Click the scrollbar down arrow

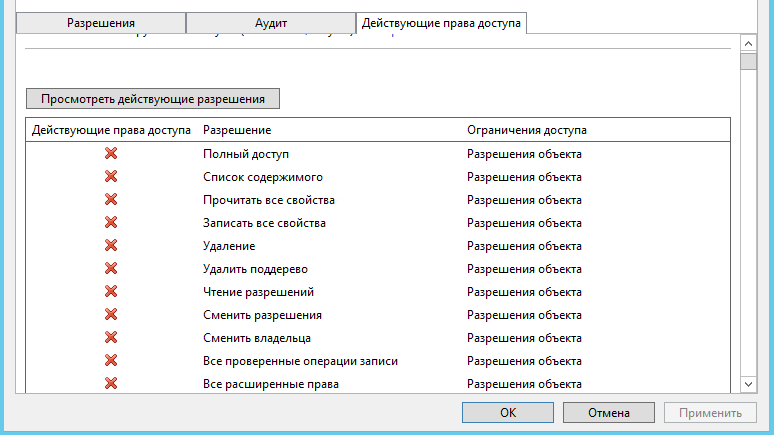[x=748, y=384]
